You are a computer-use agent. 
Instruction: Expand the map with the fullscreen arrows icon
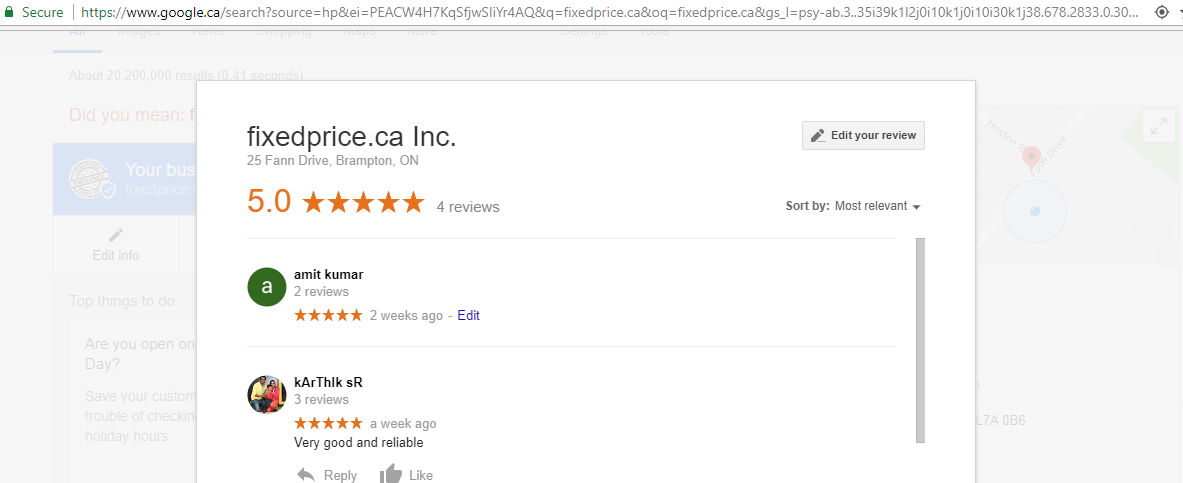[1159, 127]
